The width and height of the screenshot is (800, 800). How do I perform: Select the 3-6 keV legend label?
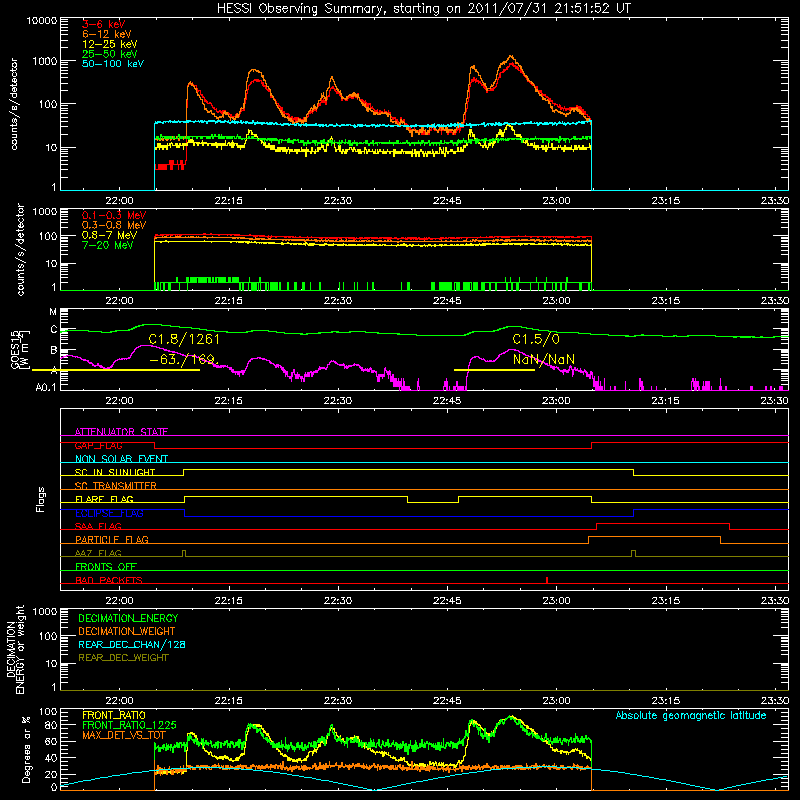[x=103, y=24]
